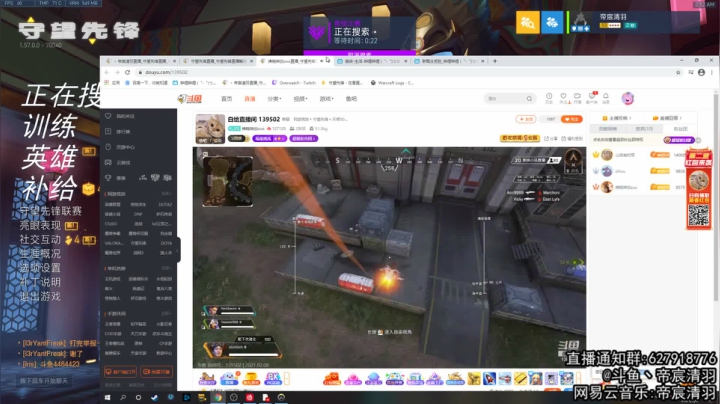Expand the 游戏 games dropdown

(326, 99)
